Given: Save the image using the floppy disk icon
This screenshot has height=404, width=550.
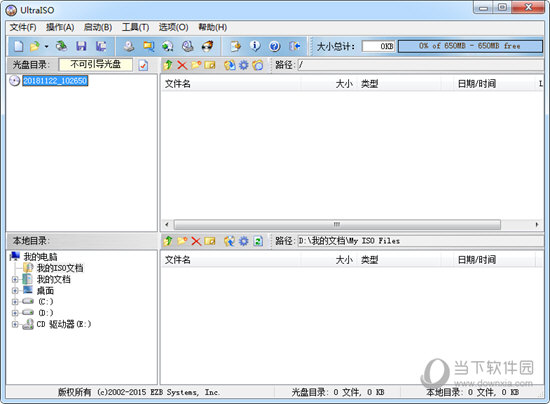Looking at the screenshot, I should coord(81,46).
